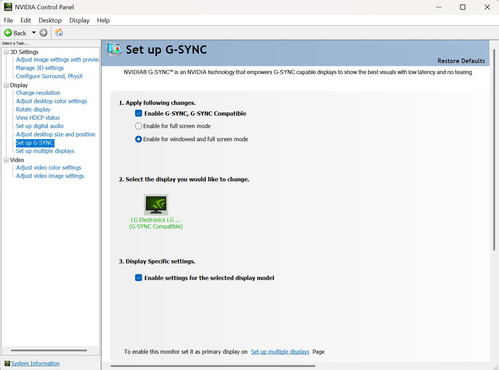Viewport: 499px width, 370px height.
Task: Open Adjust desktop color settings
Action: 51,101
